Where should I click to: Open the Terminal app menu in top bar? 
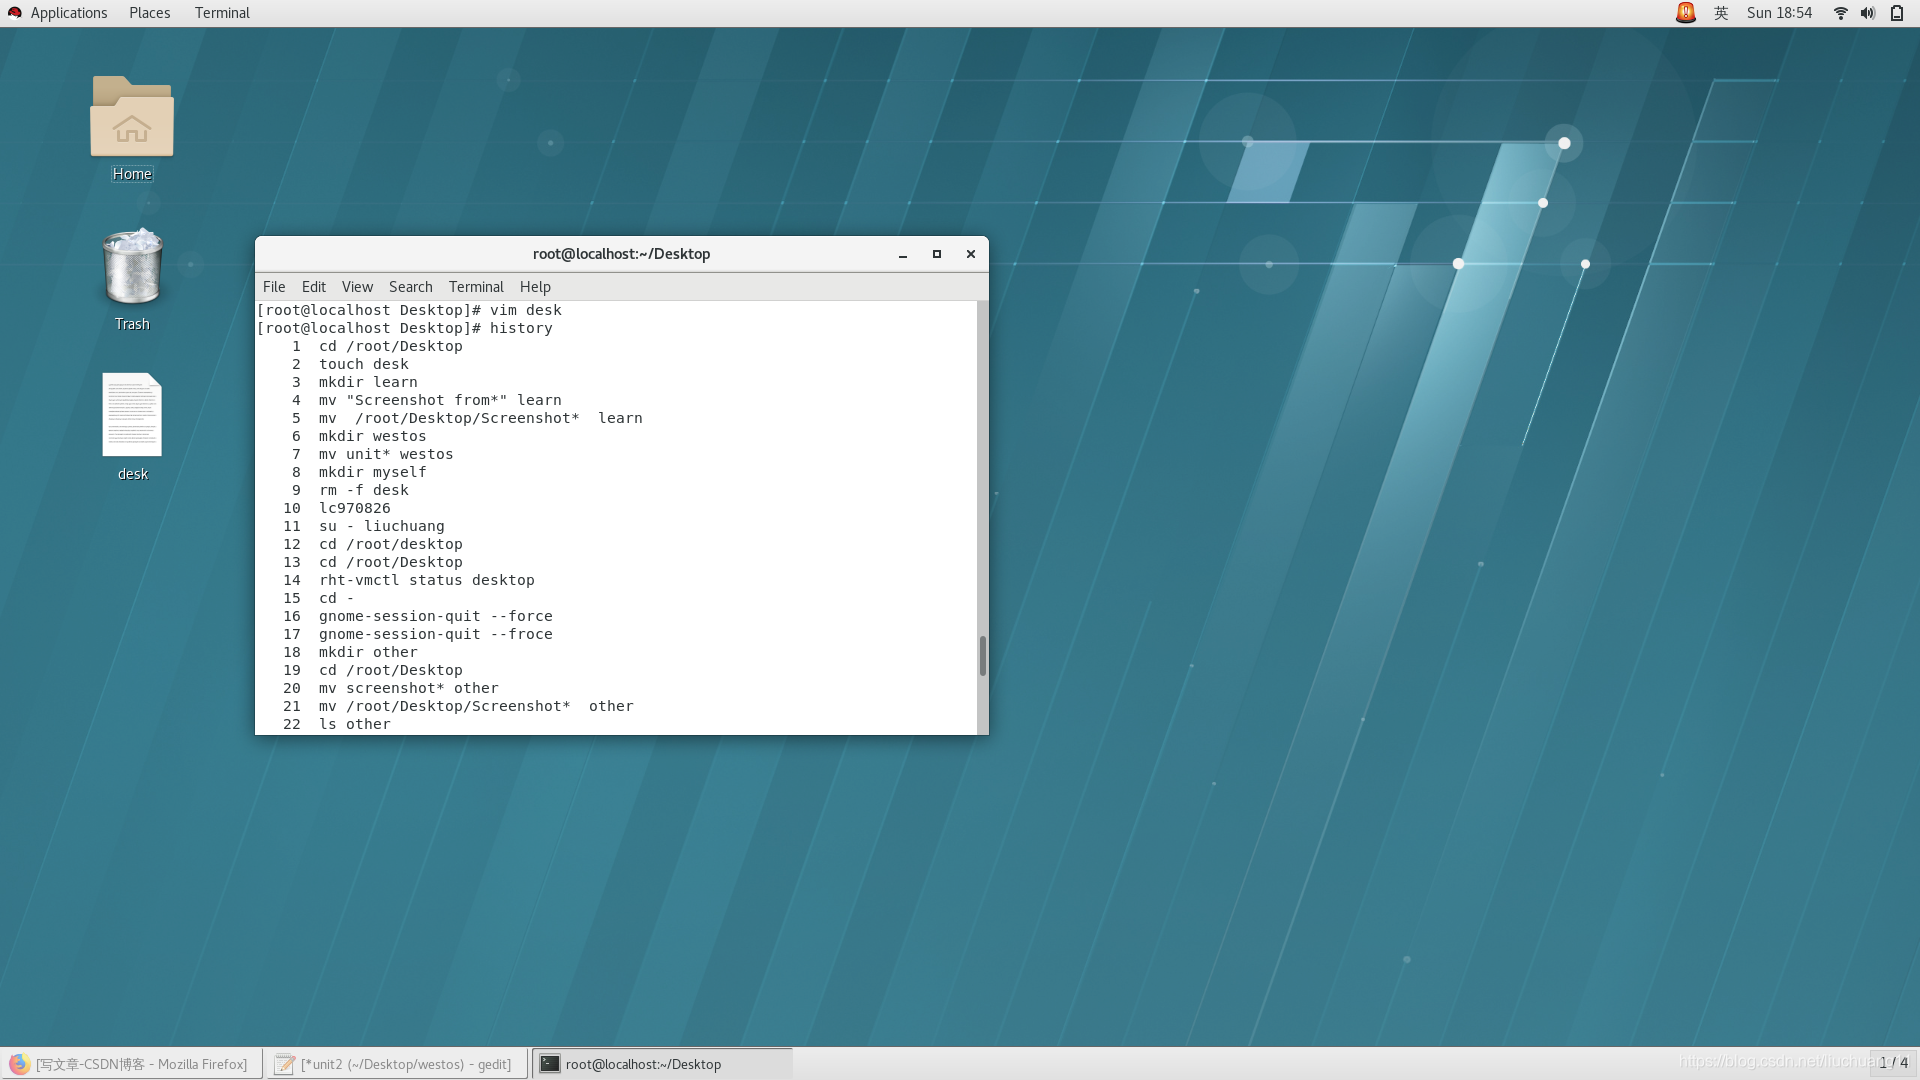(222, 13)
